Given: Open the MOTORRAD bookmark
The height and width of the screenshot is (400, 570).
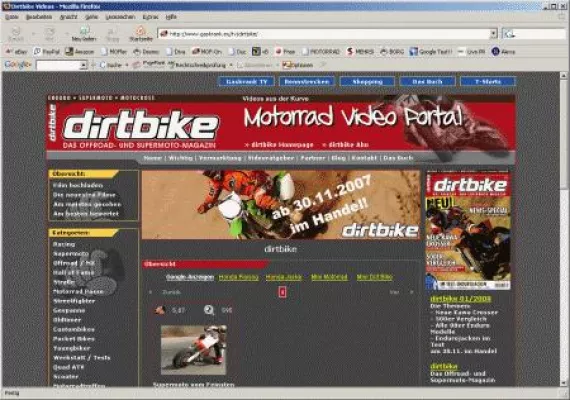Looking at the screenshot, I should coord(321,52).
